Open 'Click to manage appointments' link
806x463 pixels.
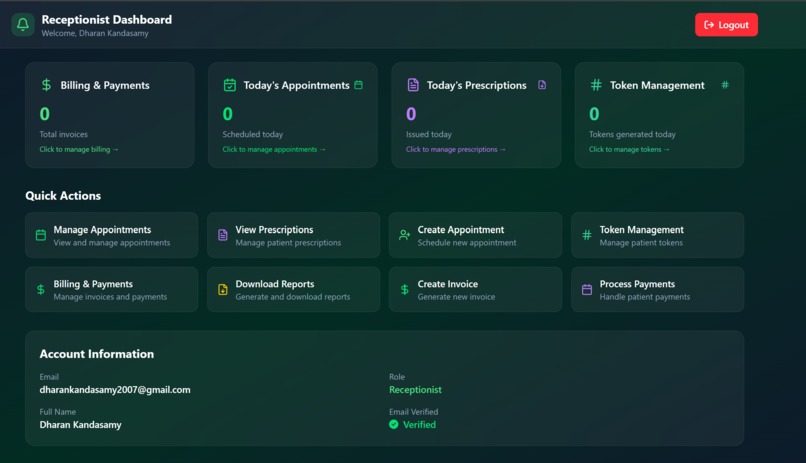coord(273,149)
